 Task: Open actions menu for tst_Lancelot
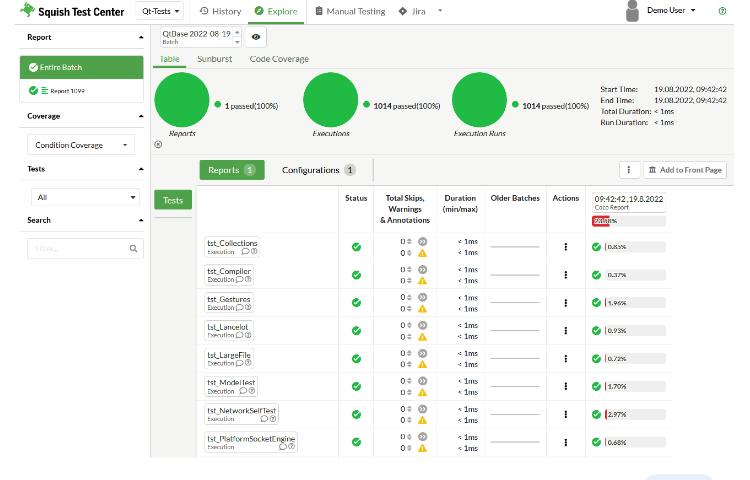565,330
